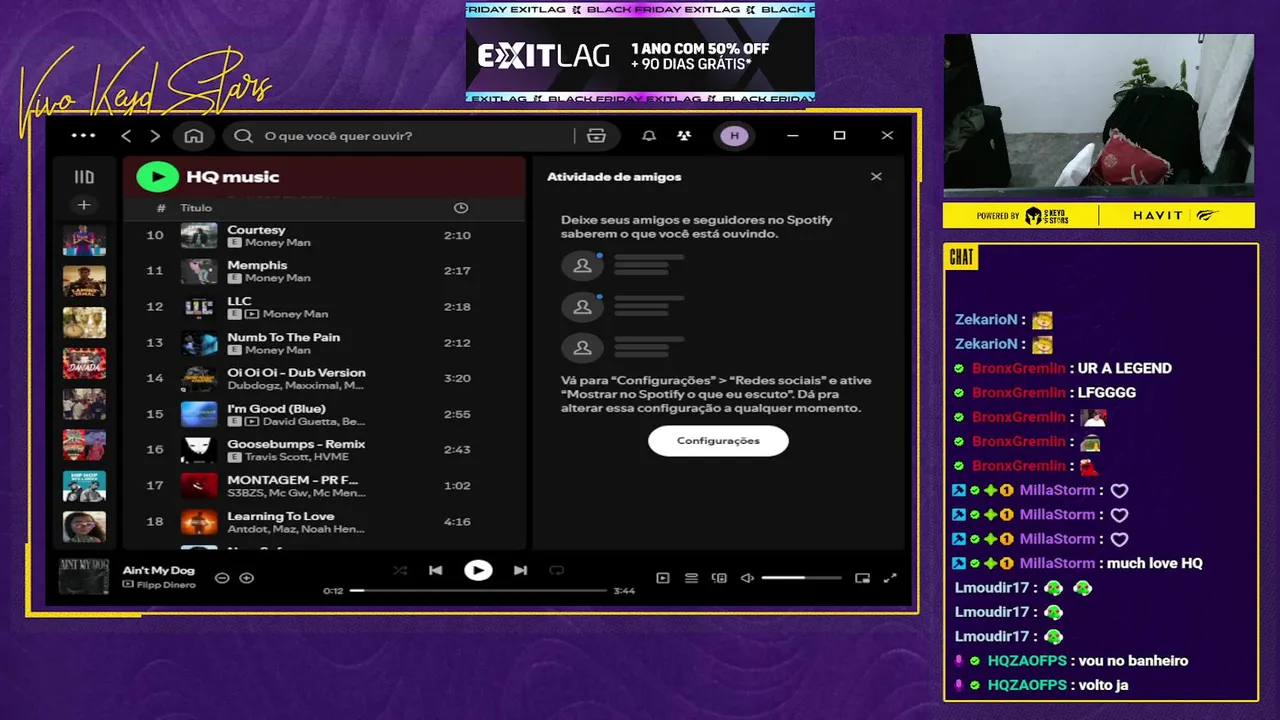Open the Browse icon in the search bar
The width and height of the screenshot is (1280, 720).
(x=597, y=136)
